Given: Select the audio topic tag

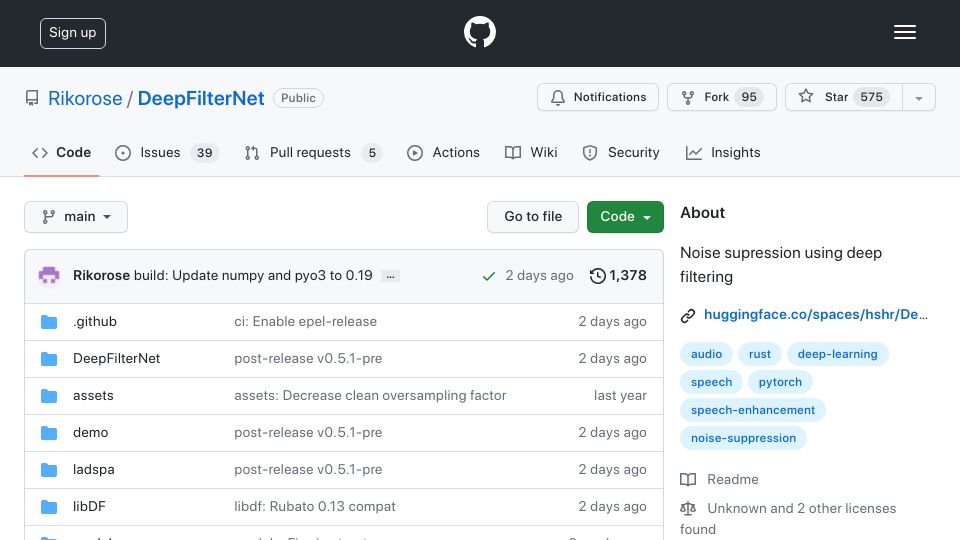Looking at the screenshot, I should click(x=706, y=354).
